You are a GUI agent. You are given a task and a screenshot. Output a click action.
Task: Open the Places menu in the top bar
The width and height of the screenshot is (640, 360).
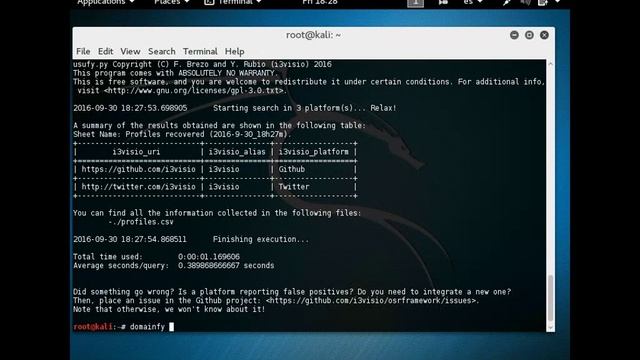coord(172,2)
